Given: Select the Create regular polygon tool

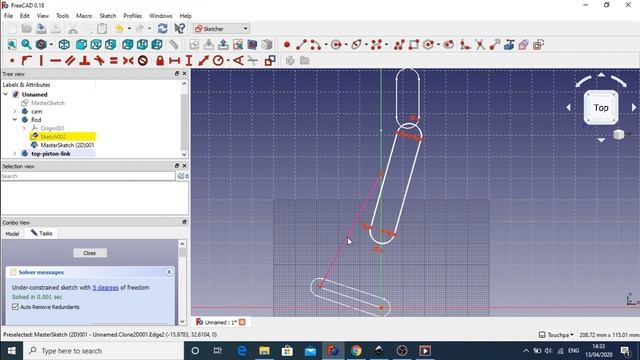Looking at the screenshot, I should 428,45.
